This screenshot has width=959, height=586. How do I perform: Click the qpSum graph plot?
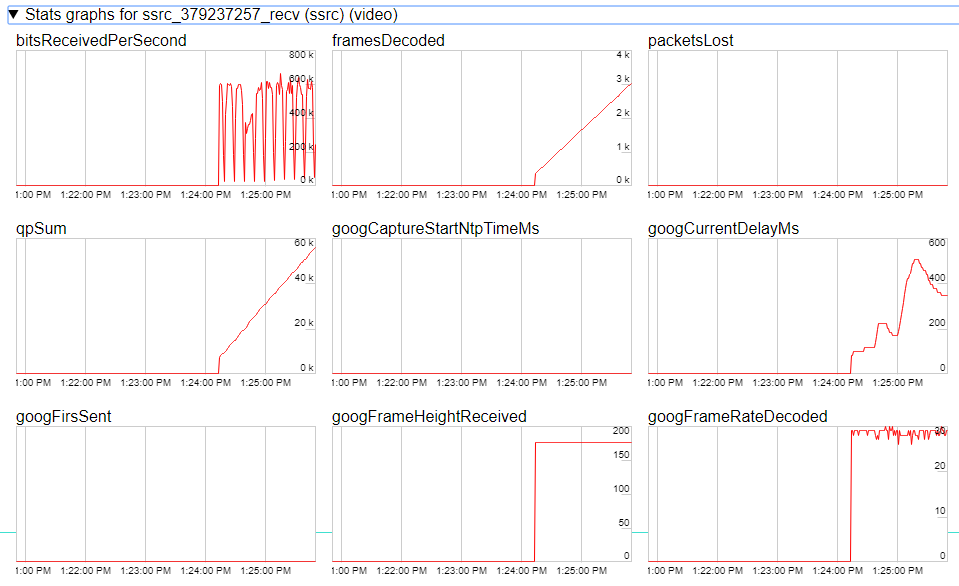point(166,306)
